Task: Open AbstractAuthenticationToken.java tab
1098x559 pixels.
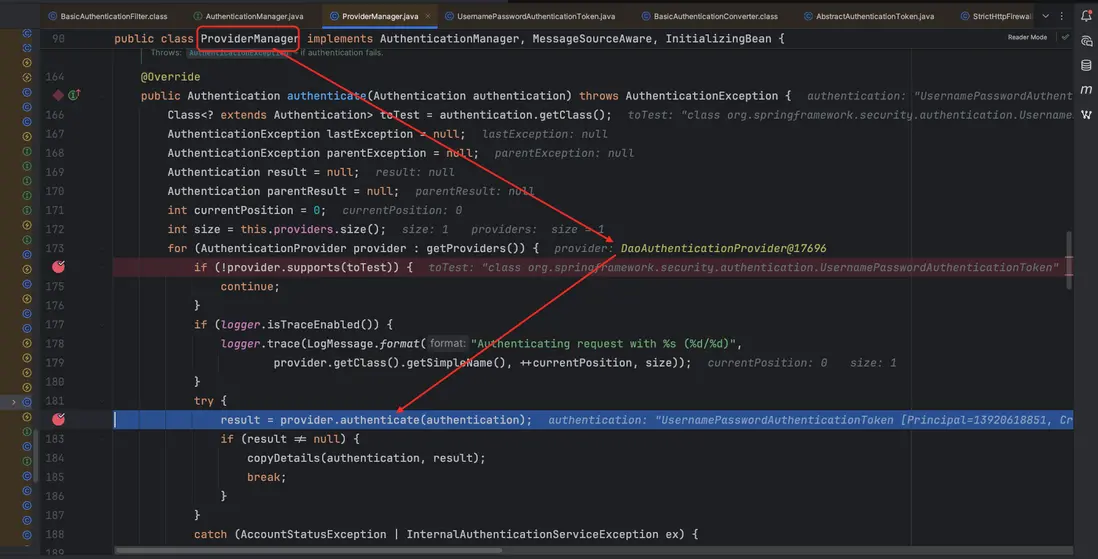Action: pos(869,16)
